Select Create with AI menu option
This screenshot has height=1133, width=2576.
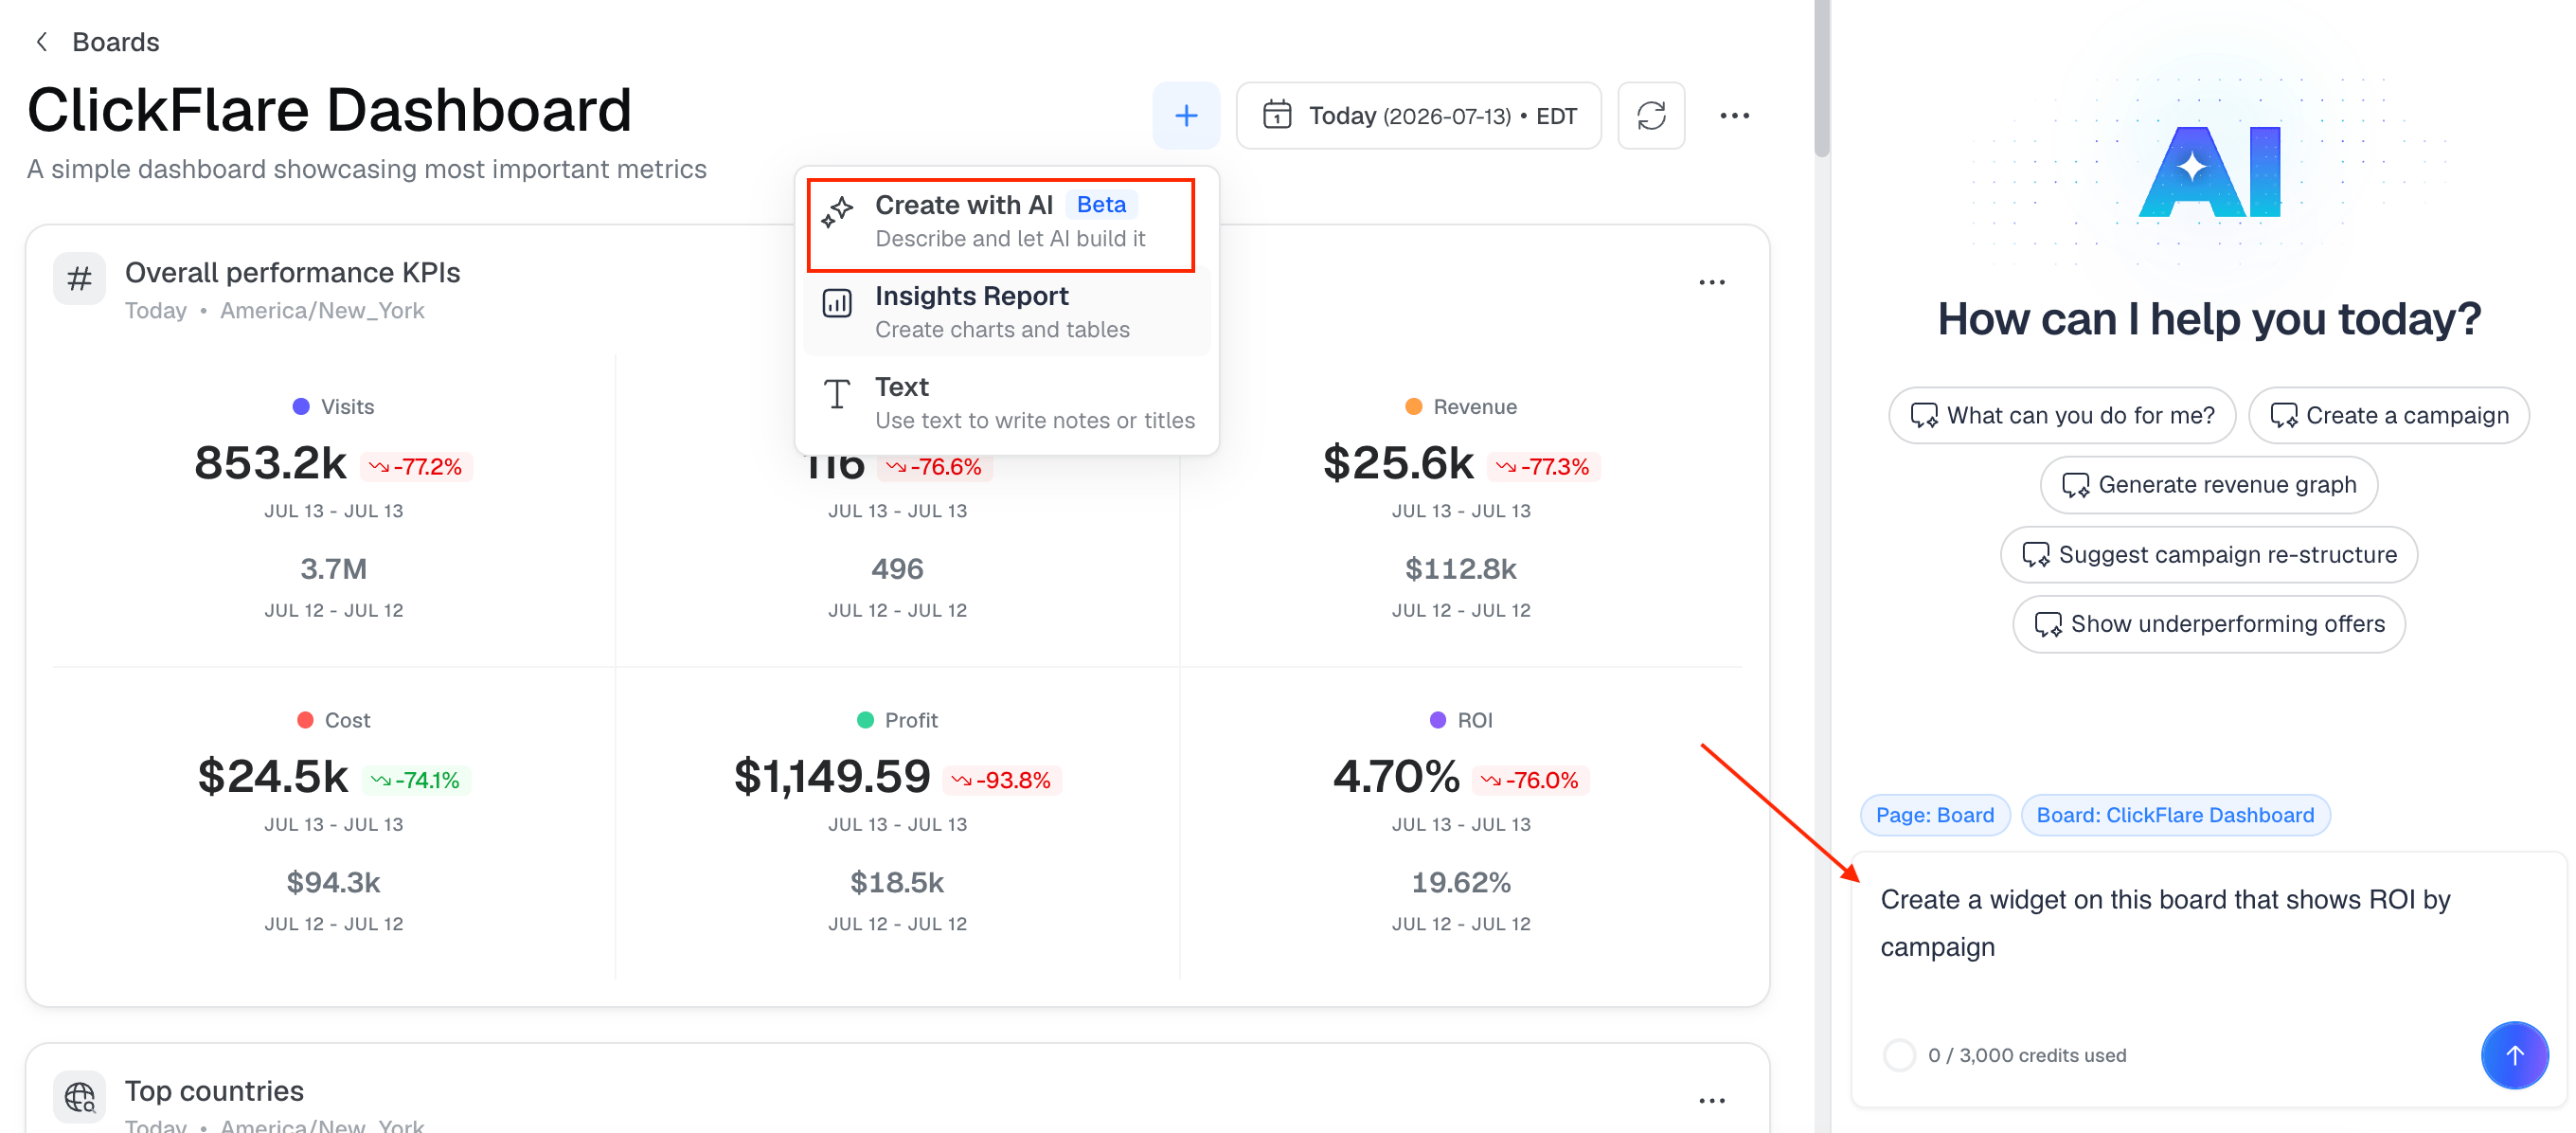(1001, 224)
